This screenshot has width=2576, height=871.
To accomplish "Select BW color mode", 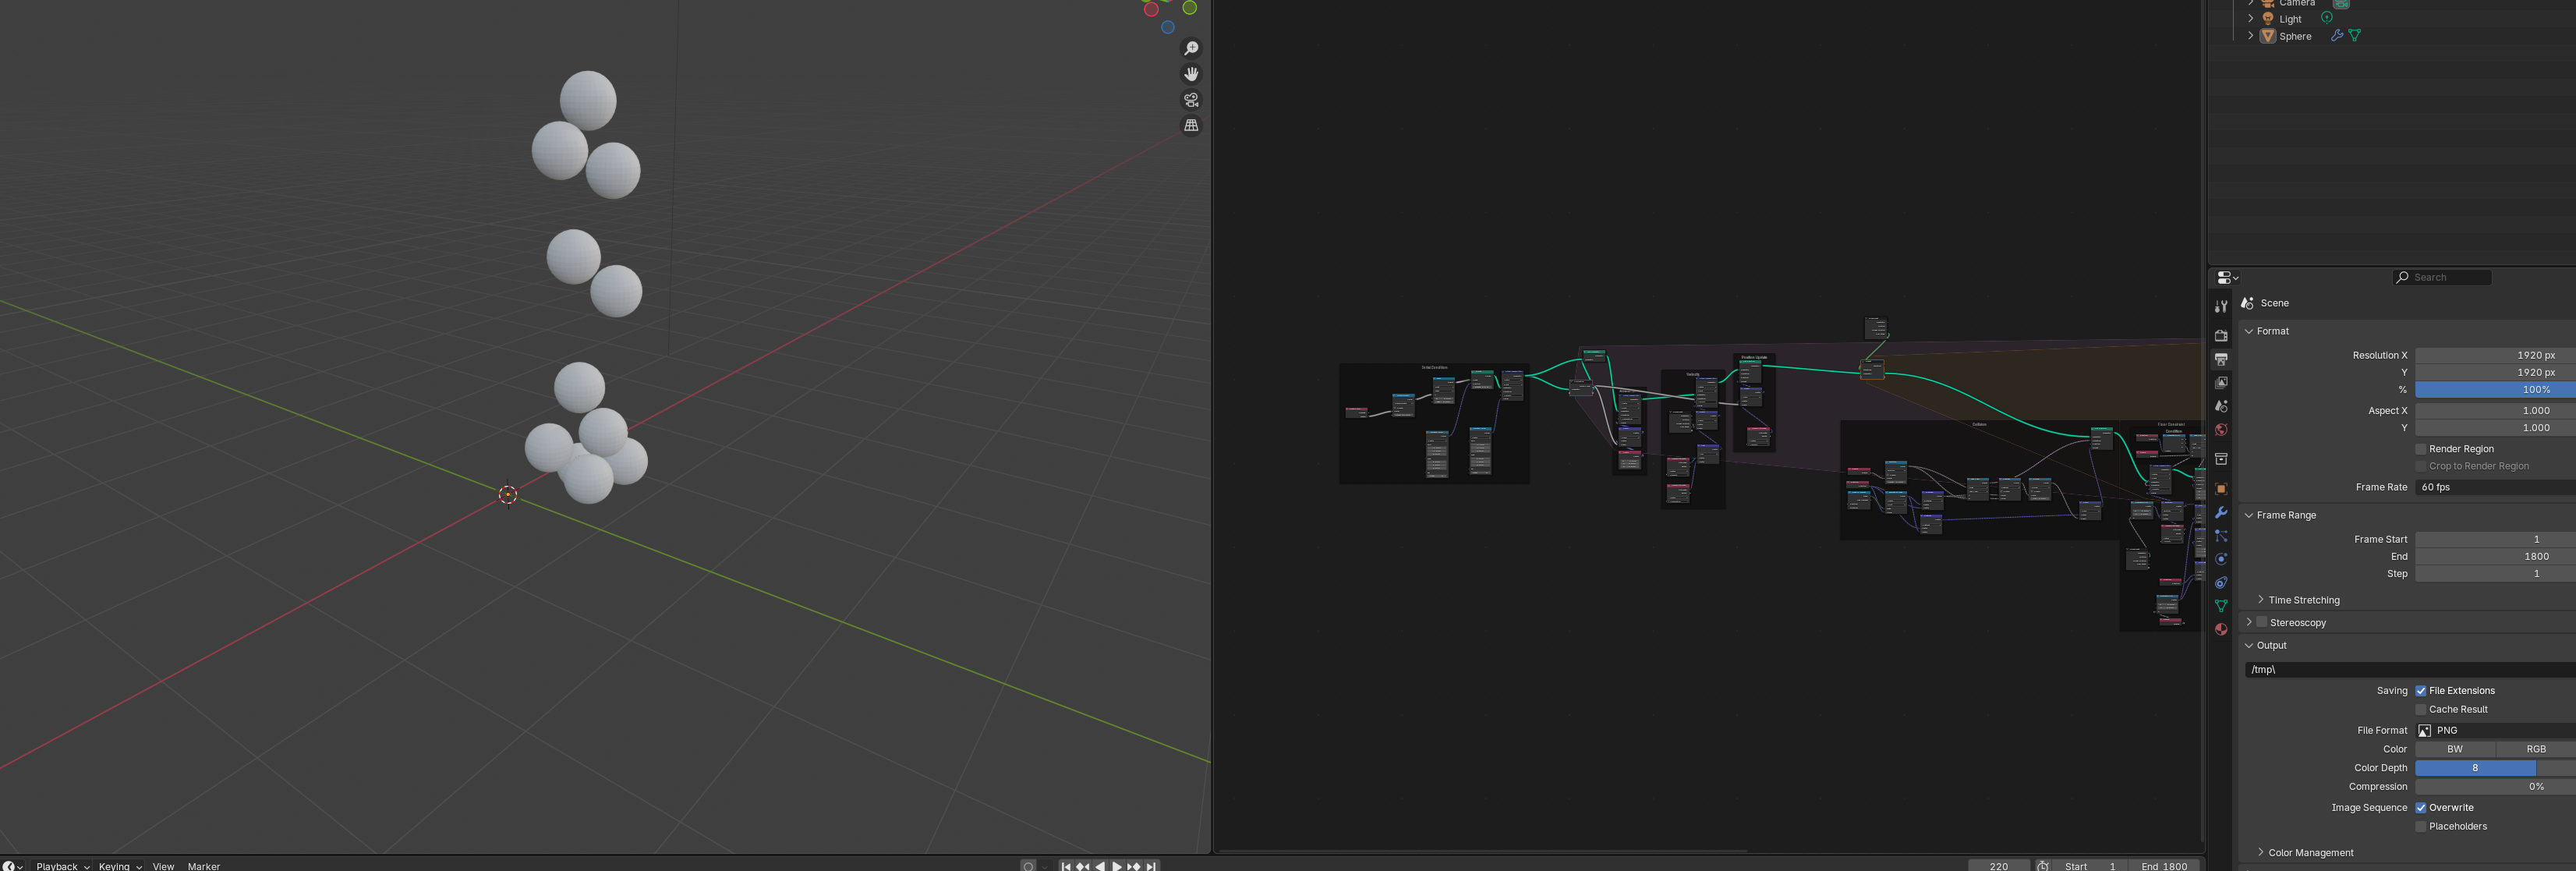I will pos(2455,749).
